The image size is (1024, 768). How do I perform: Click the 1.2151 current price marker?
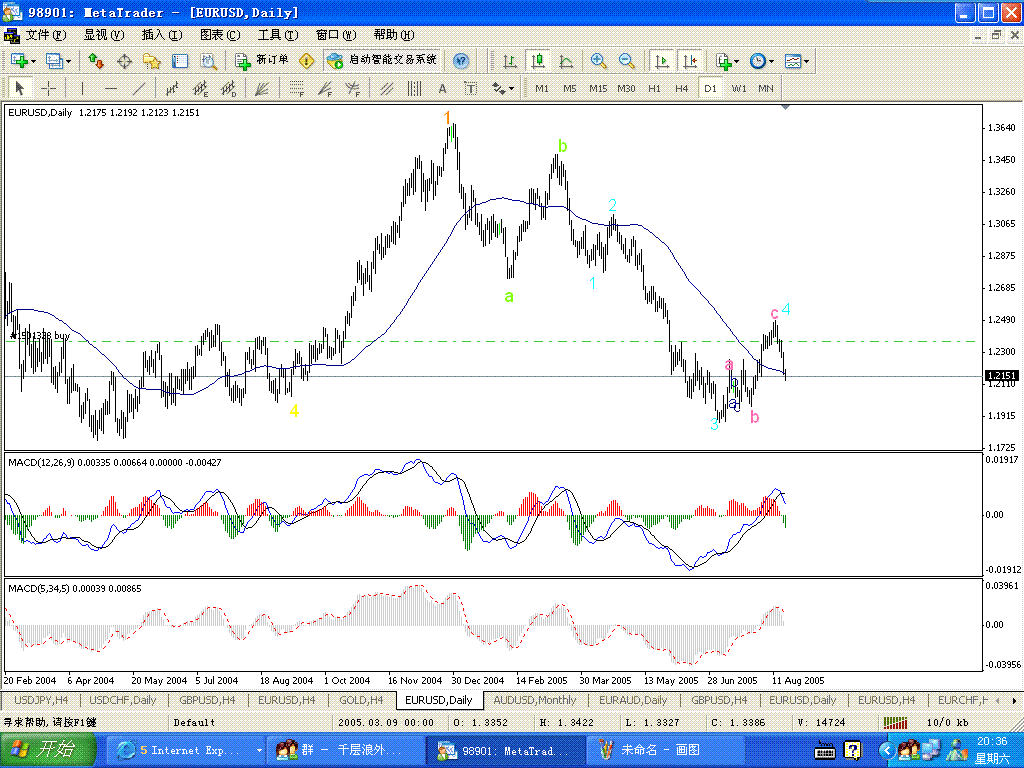point(1002,376)
